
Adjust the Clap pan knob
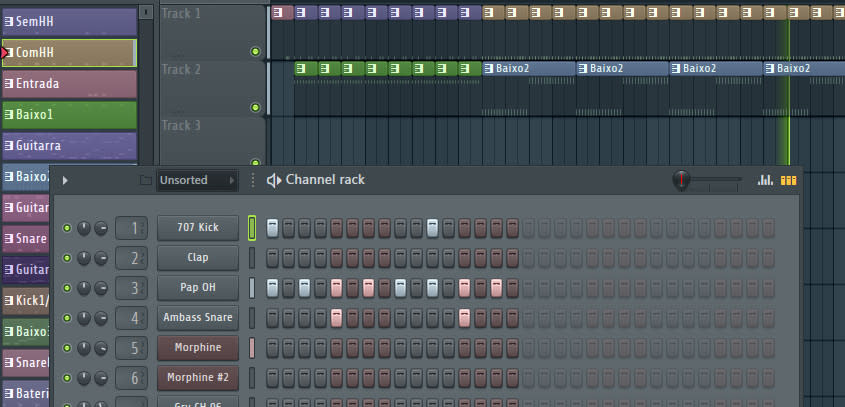84,258
